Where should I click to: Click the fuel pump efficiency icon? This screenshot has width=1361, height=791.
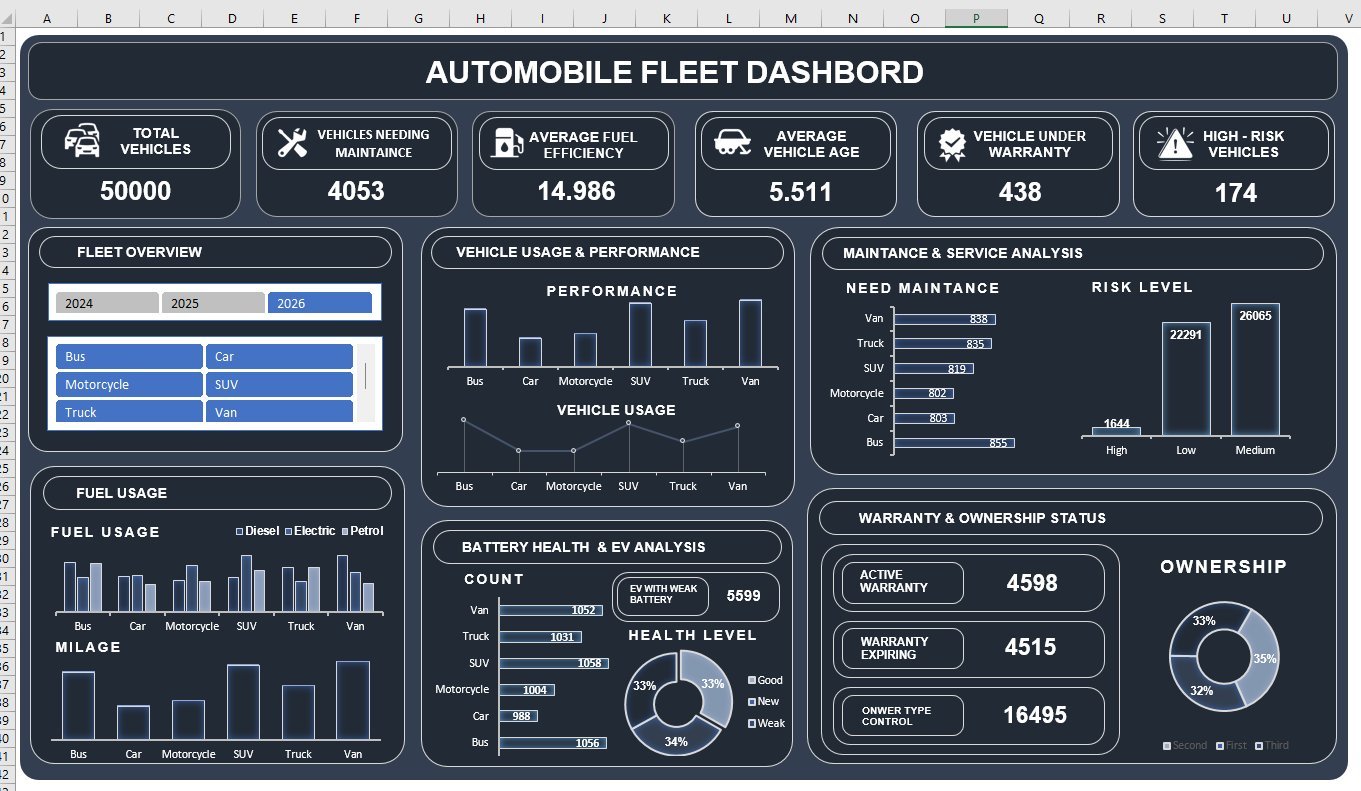(x=506, y=143)
